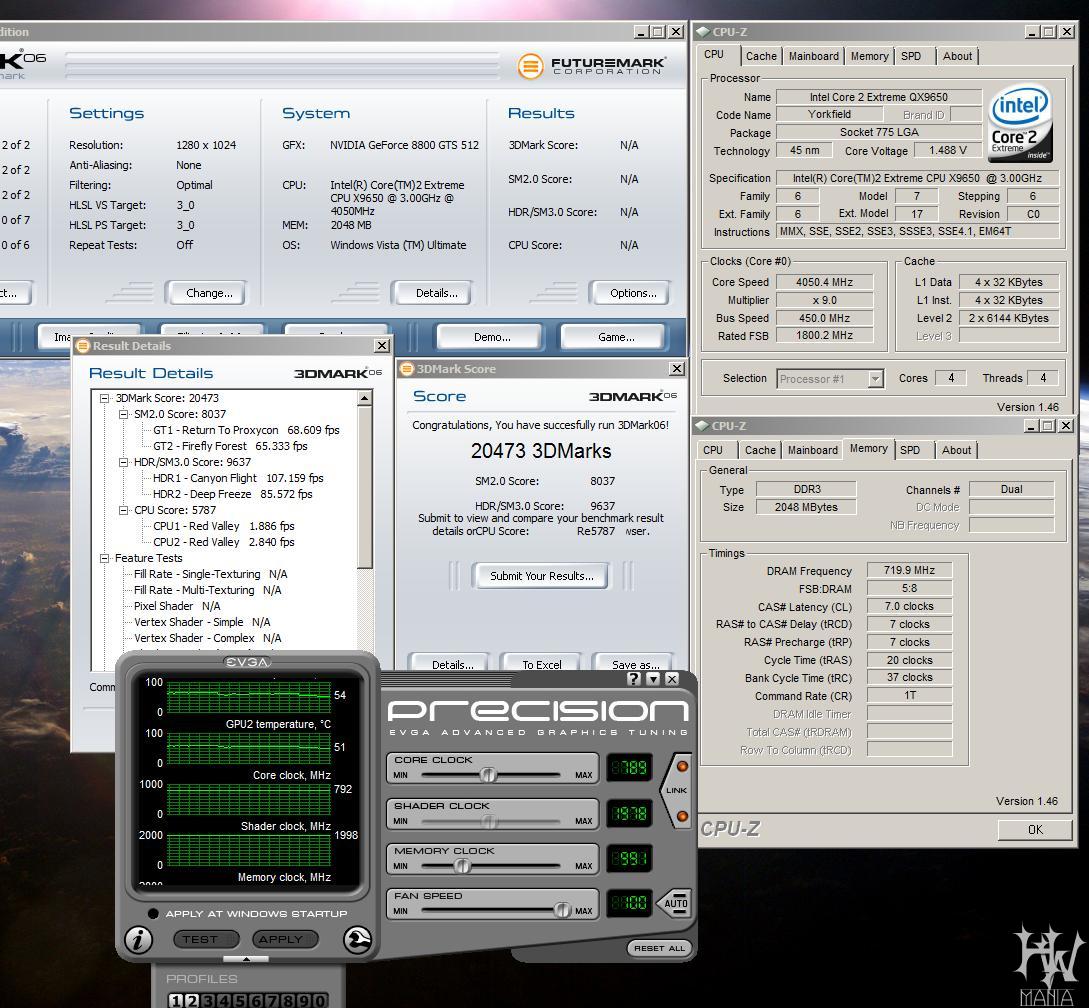Enable Apply at Windows Startup option
The height and width of the screenshot is (1008, 1089).
153,914
